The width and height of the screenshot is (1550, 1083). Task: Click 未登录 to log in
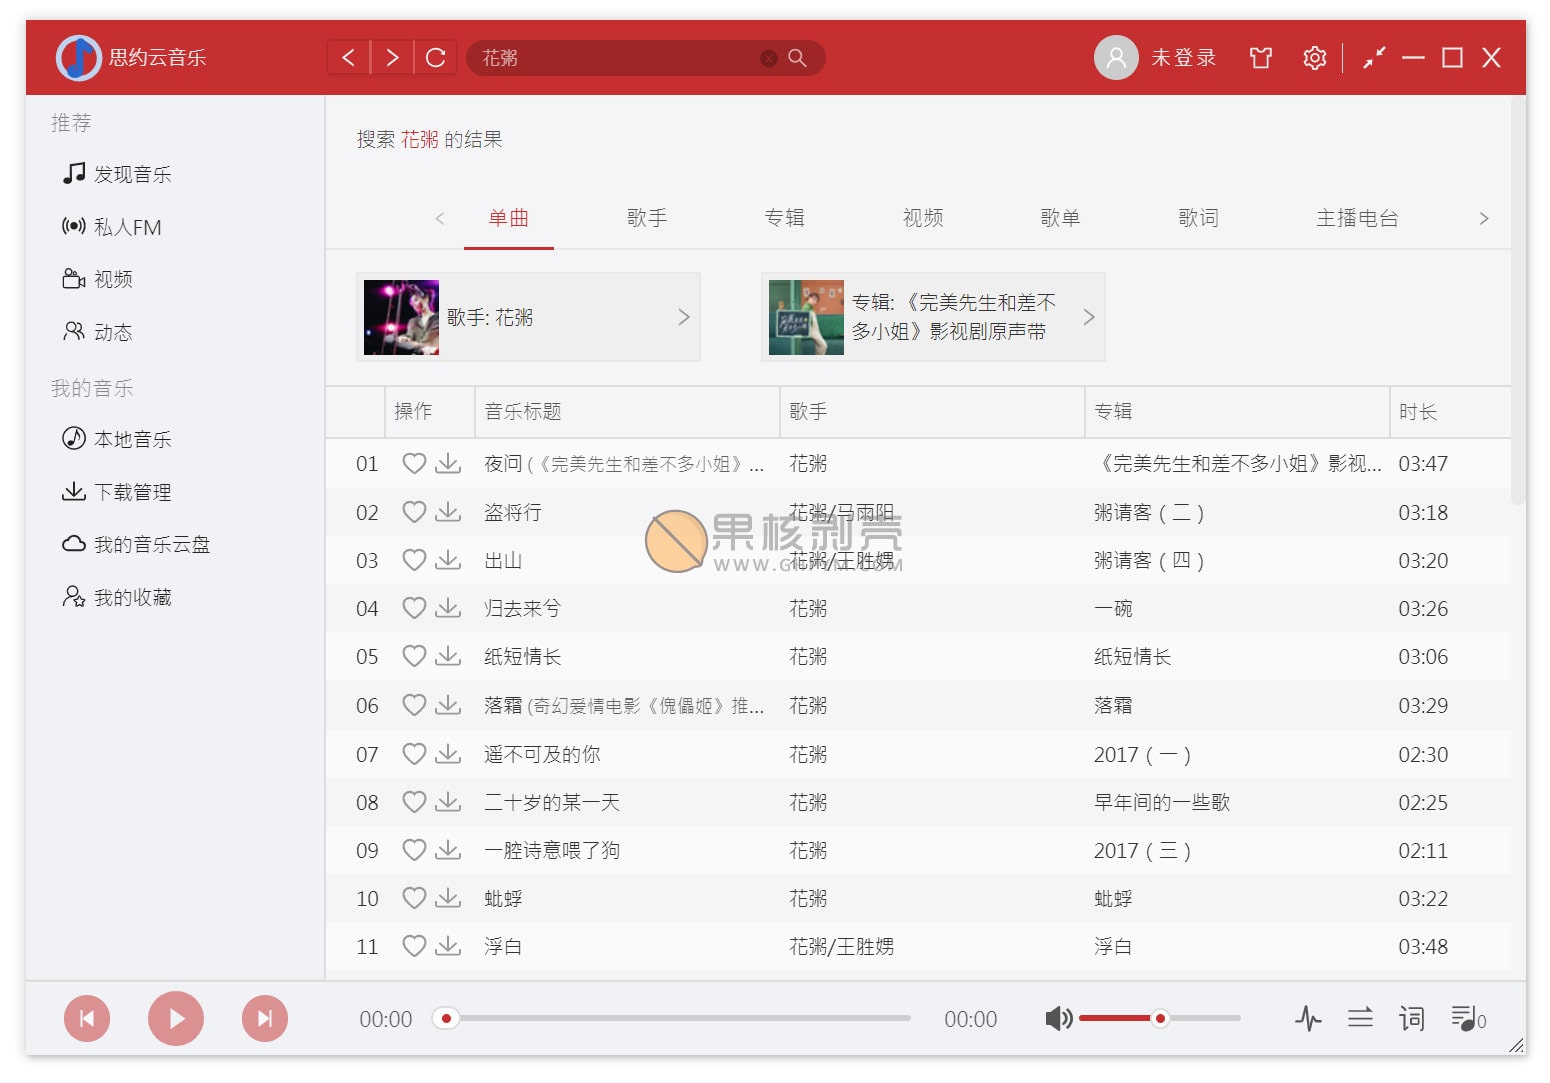point(1183,58)
